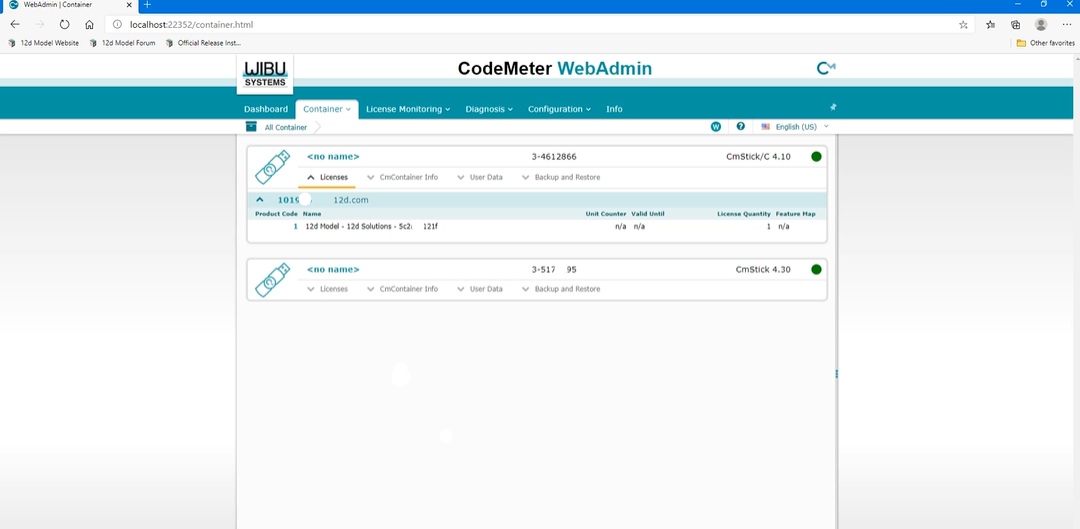Expand Backup and Restore for CmStick 4.30 container
The height and width of the screenshot is (529, 1080).
click(561, 289)
